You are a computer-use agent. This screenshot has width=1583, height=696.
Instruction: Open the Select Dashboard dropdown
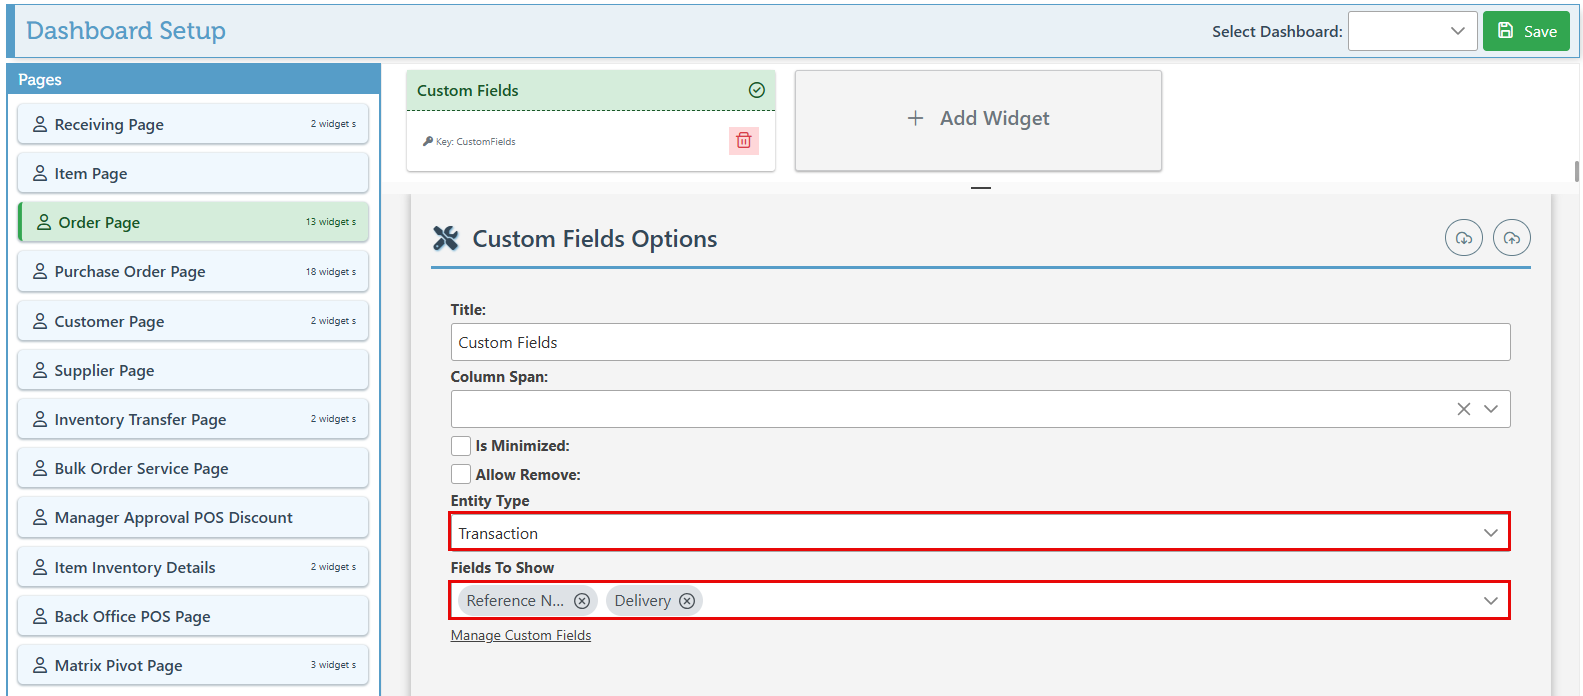(1412, 31)
